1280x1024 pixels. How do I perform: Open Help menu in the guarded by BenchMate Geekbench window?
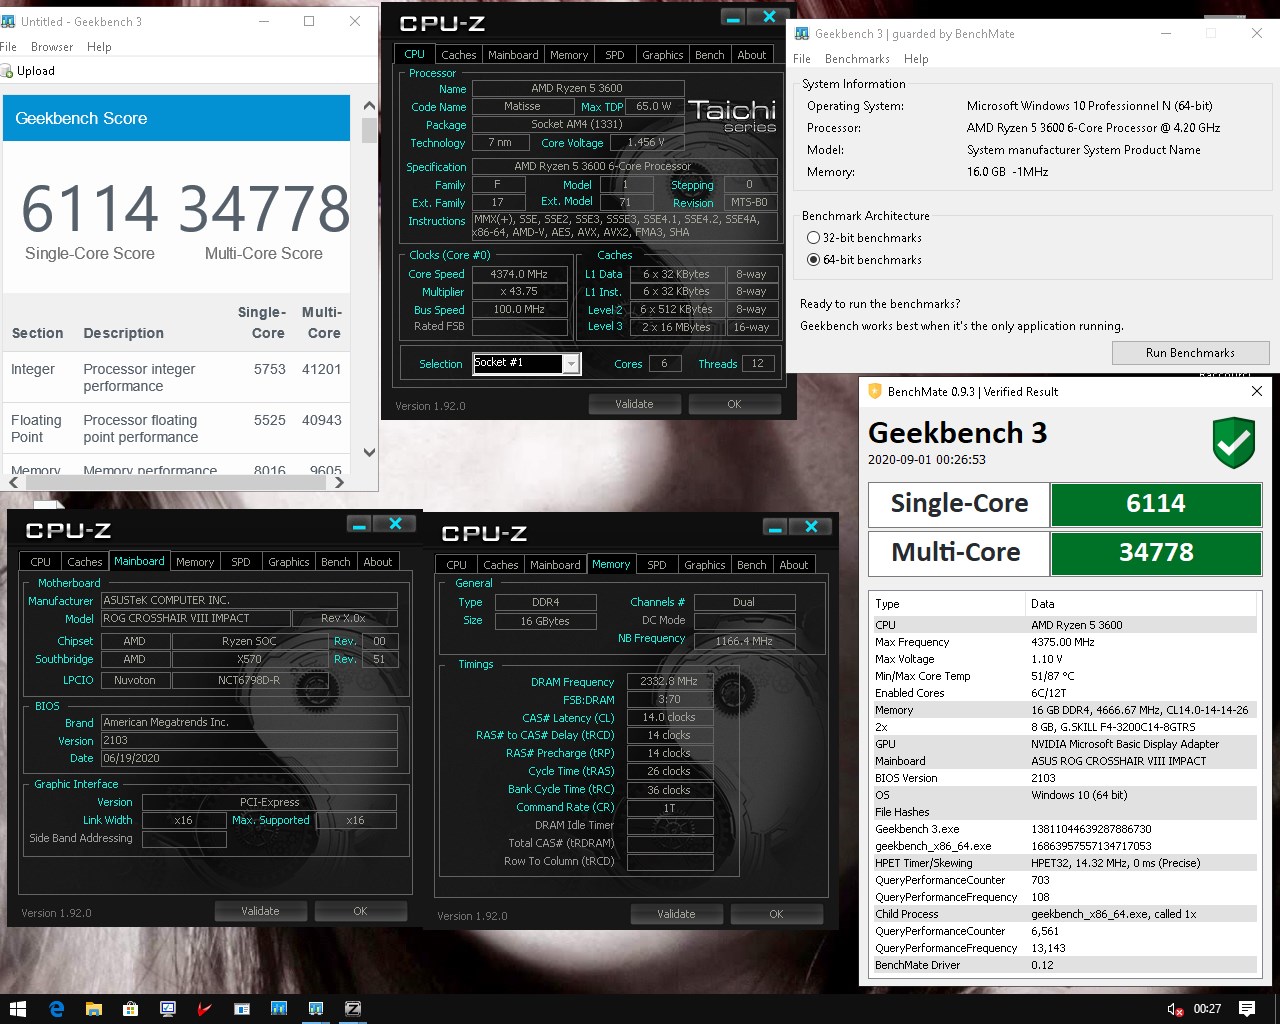click(916, 59)
